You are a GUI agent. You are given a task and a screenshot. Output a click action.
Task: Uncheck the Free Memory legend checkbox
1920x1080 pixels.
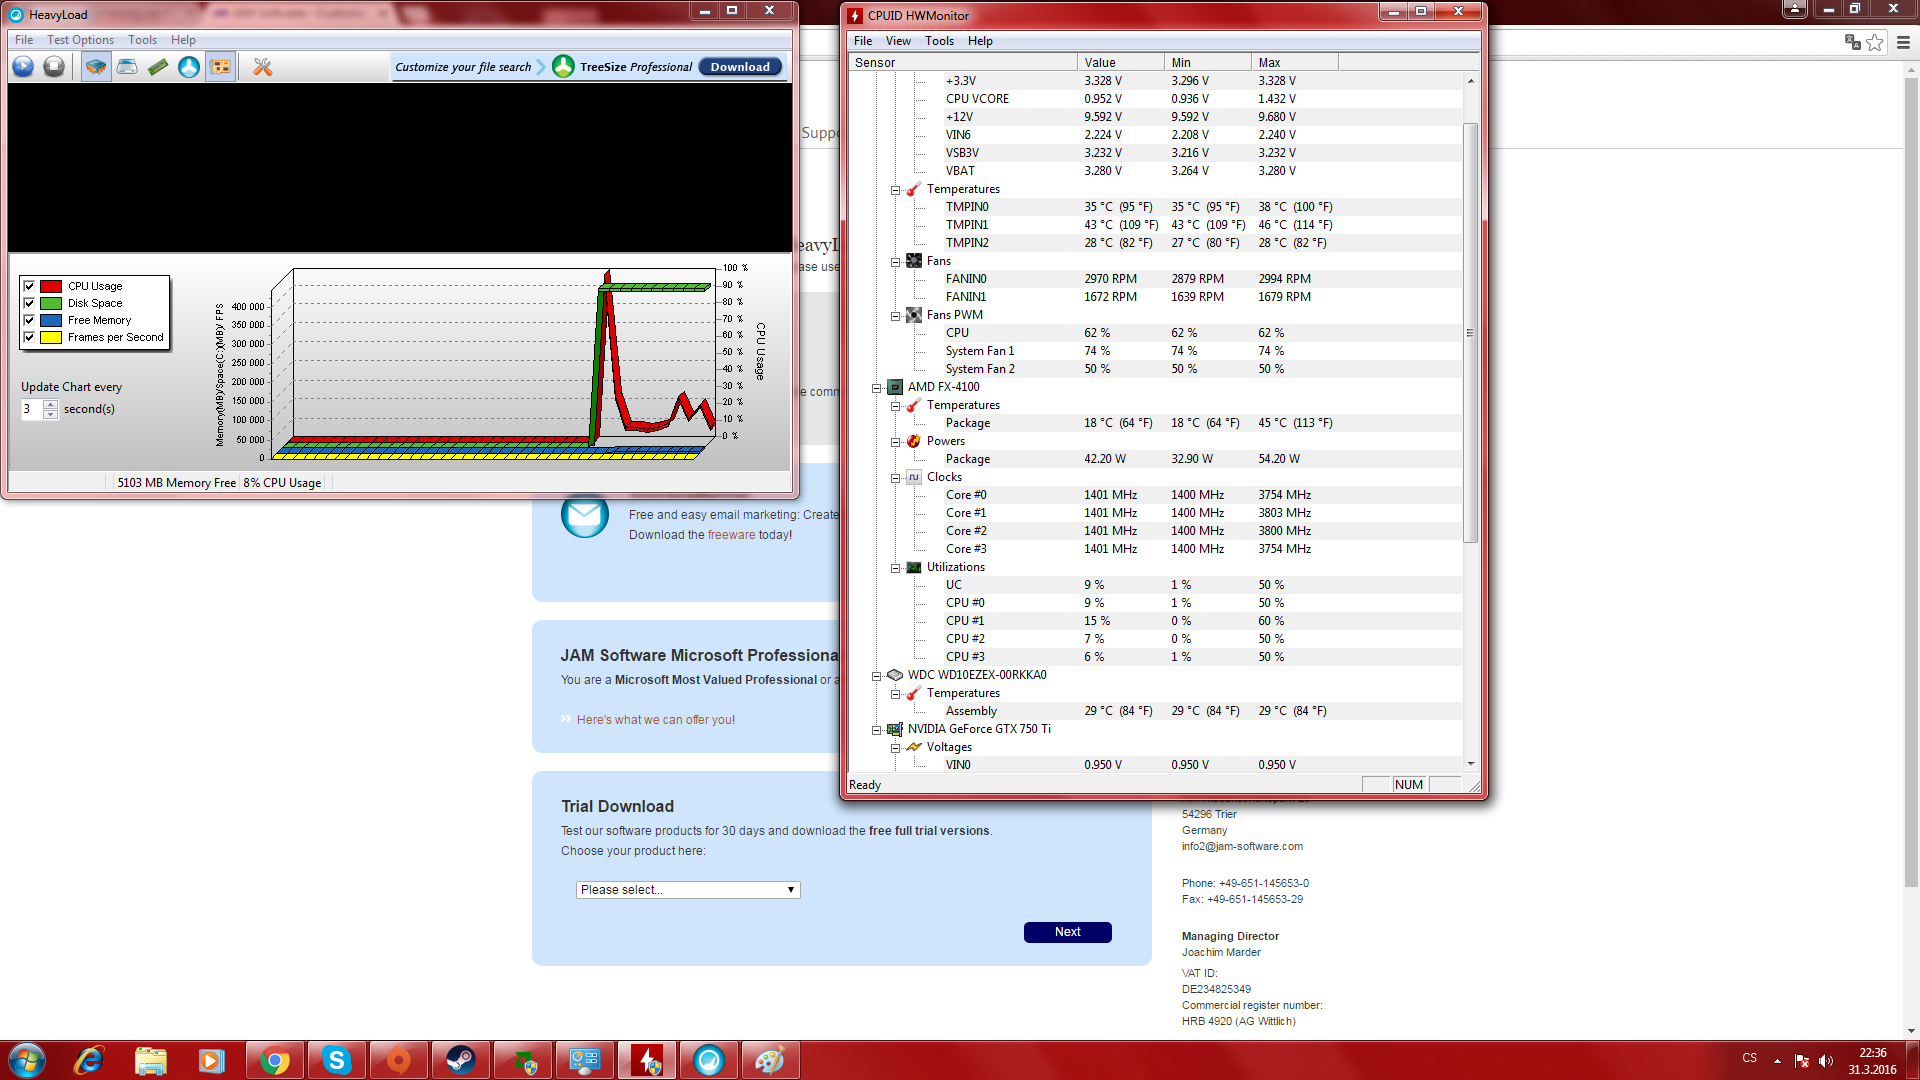(x=29, y=320)
